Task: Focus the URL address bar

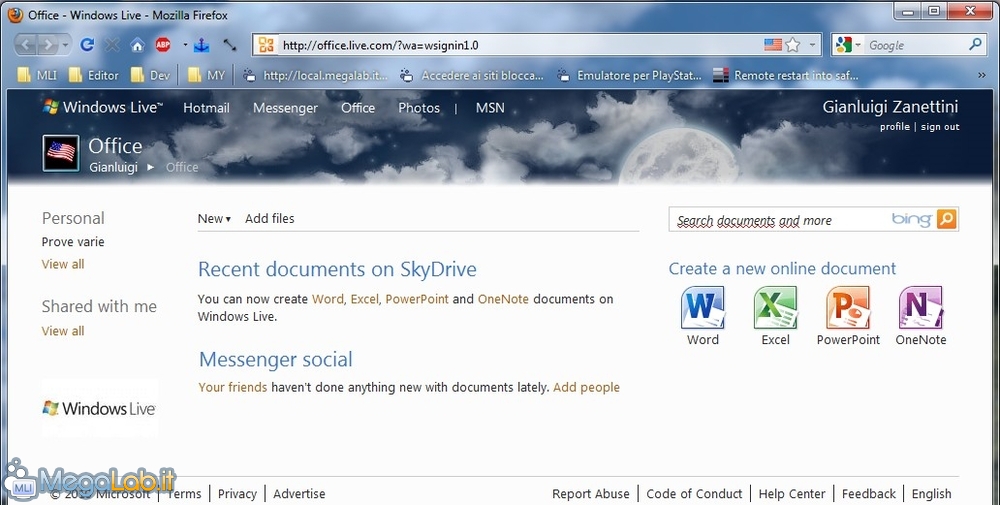Action: (518, 45)
